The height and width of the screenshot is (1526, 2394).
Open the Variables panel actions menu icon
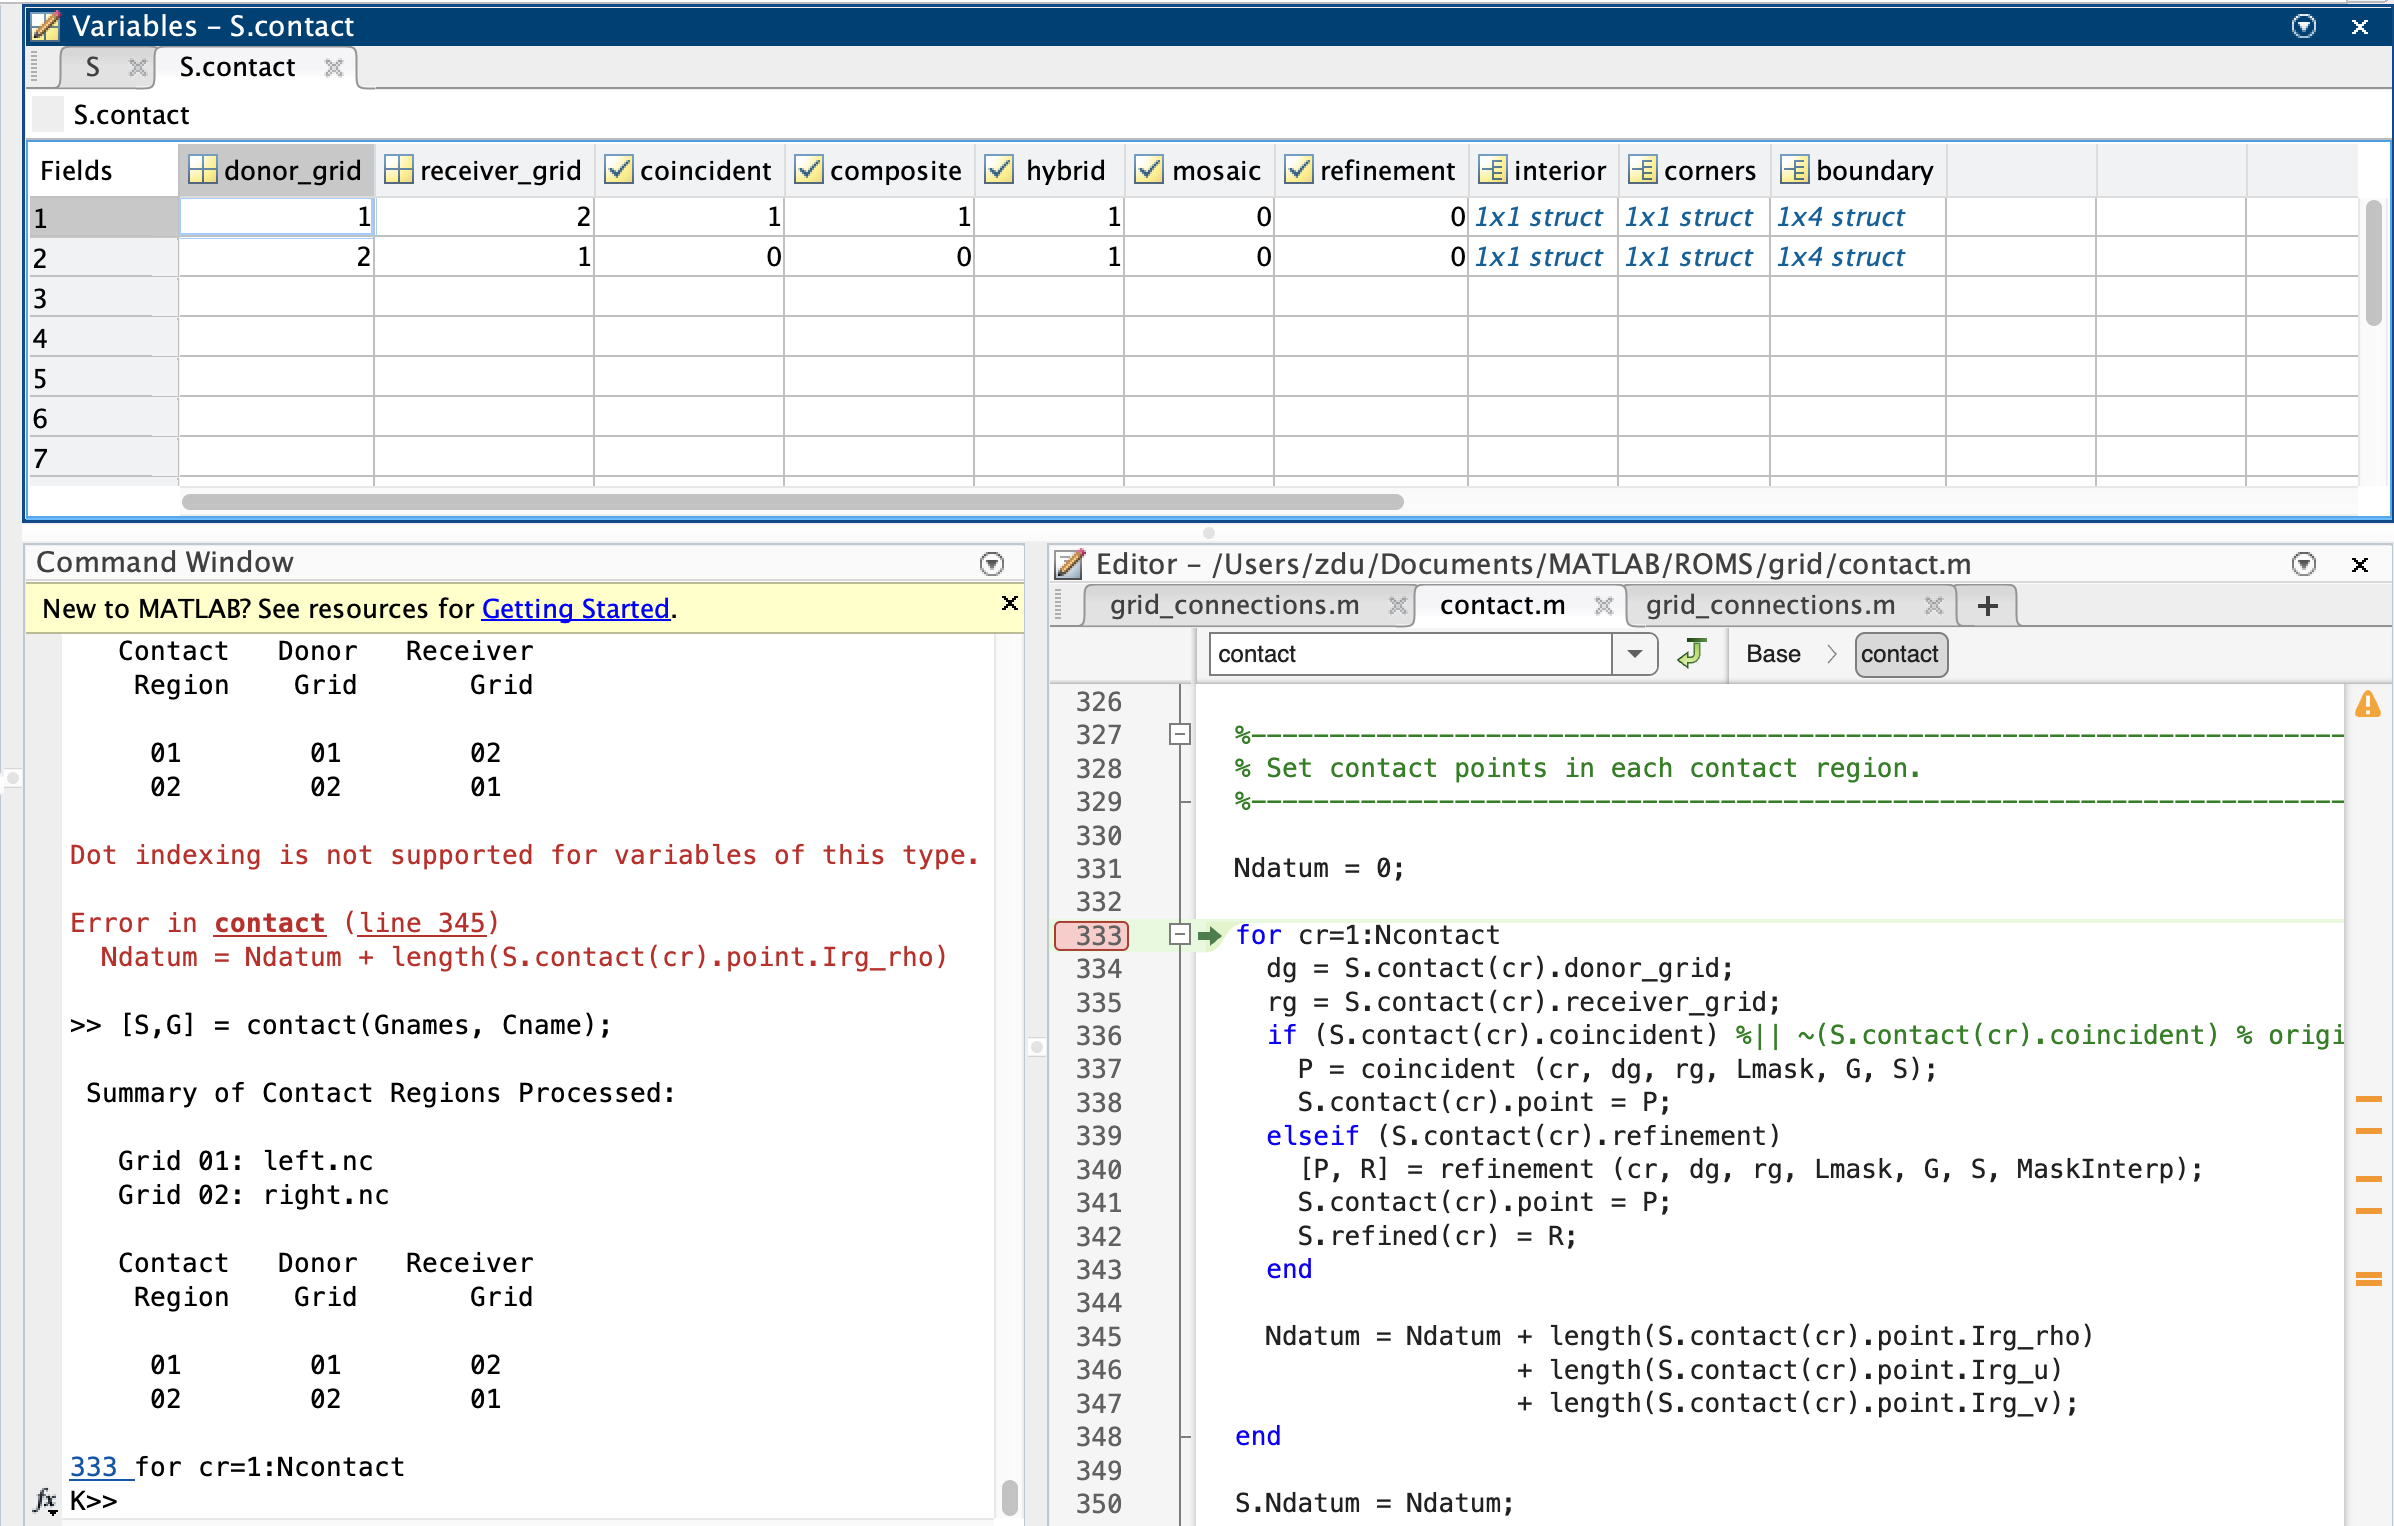coord(2303,26)
